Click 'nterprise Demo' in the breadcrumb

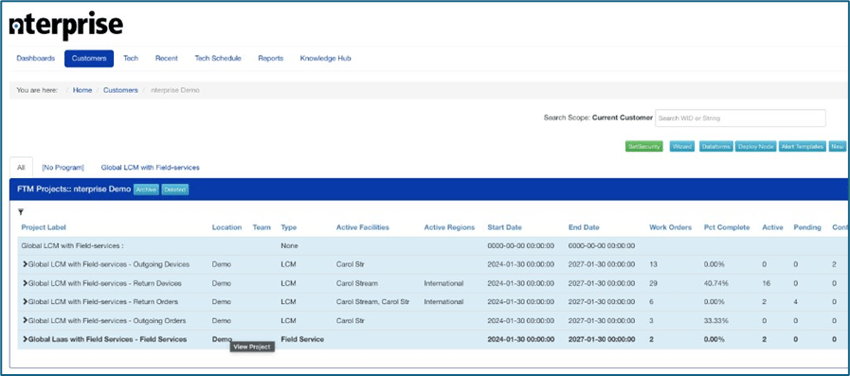click(x=175, y=90)
